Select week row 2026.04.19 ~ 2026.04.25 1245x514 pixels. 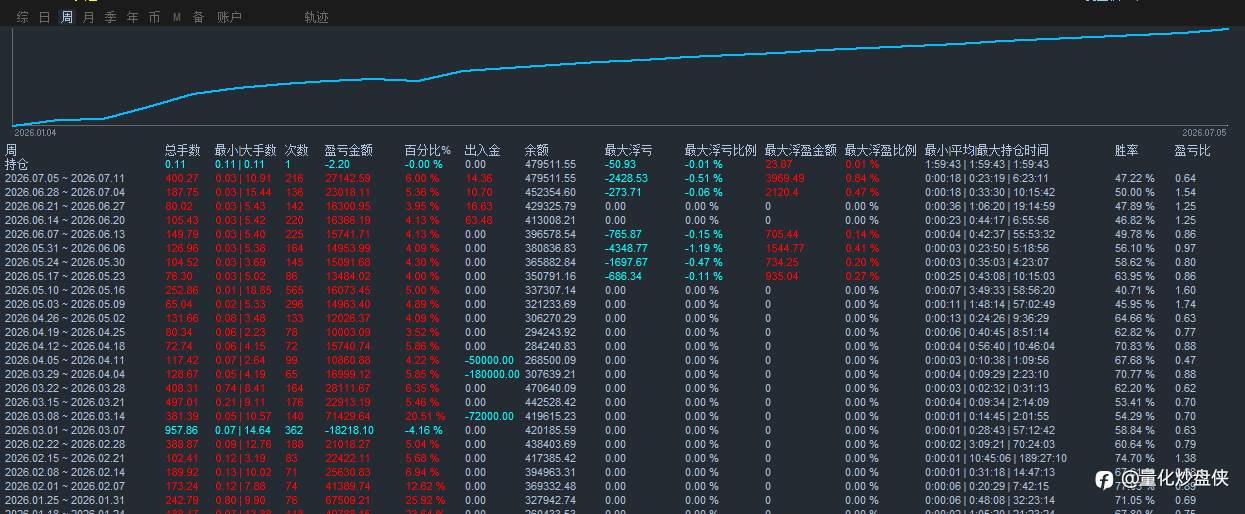point(65,332)
